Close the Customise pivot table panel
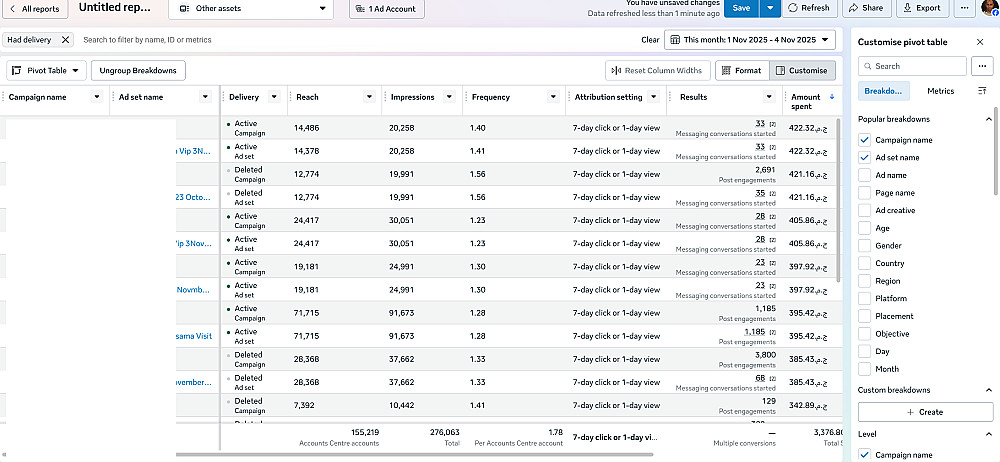Viewport: 1000px width, 462px height. (979, 42)
